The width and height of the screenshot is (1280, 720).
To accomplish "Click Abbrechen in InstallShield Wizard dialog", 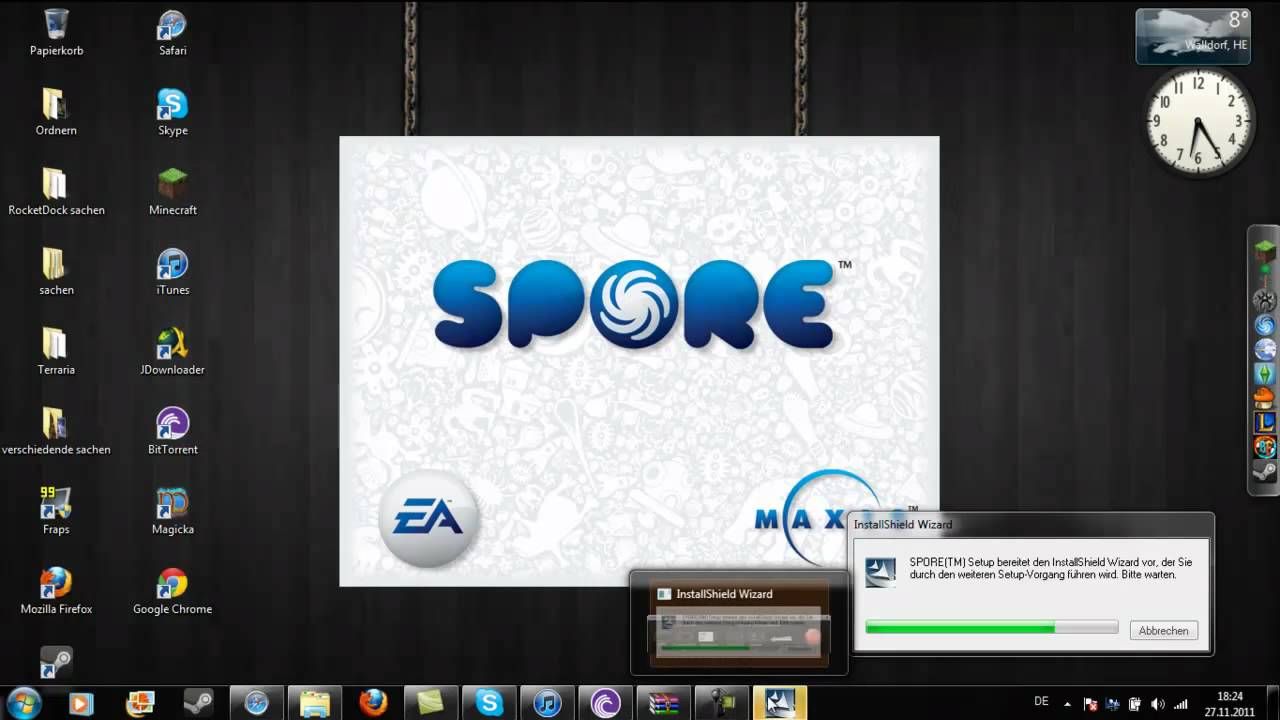I will (1163, 631).
